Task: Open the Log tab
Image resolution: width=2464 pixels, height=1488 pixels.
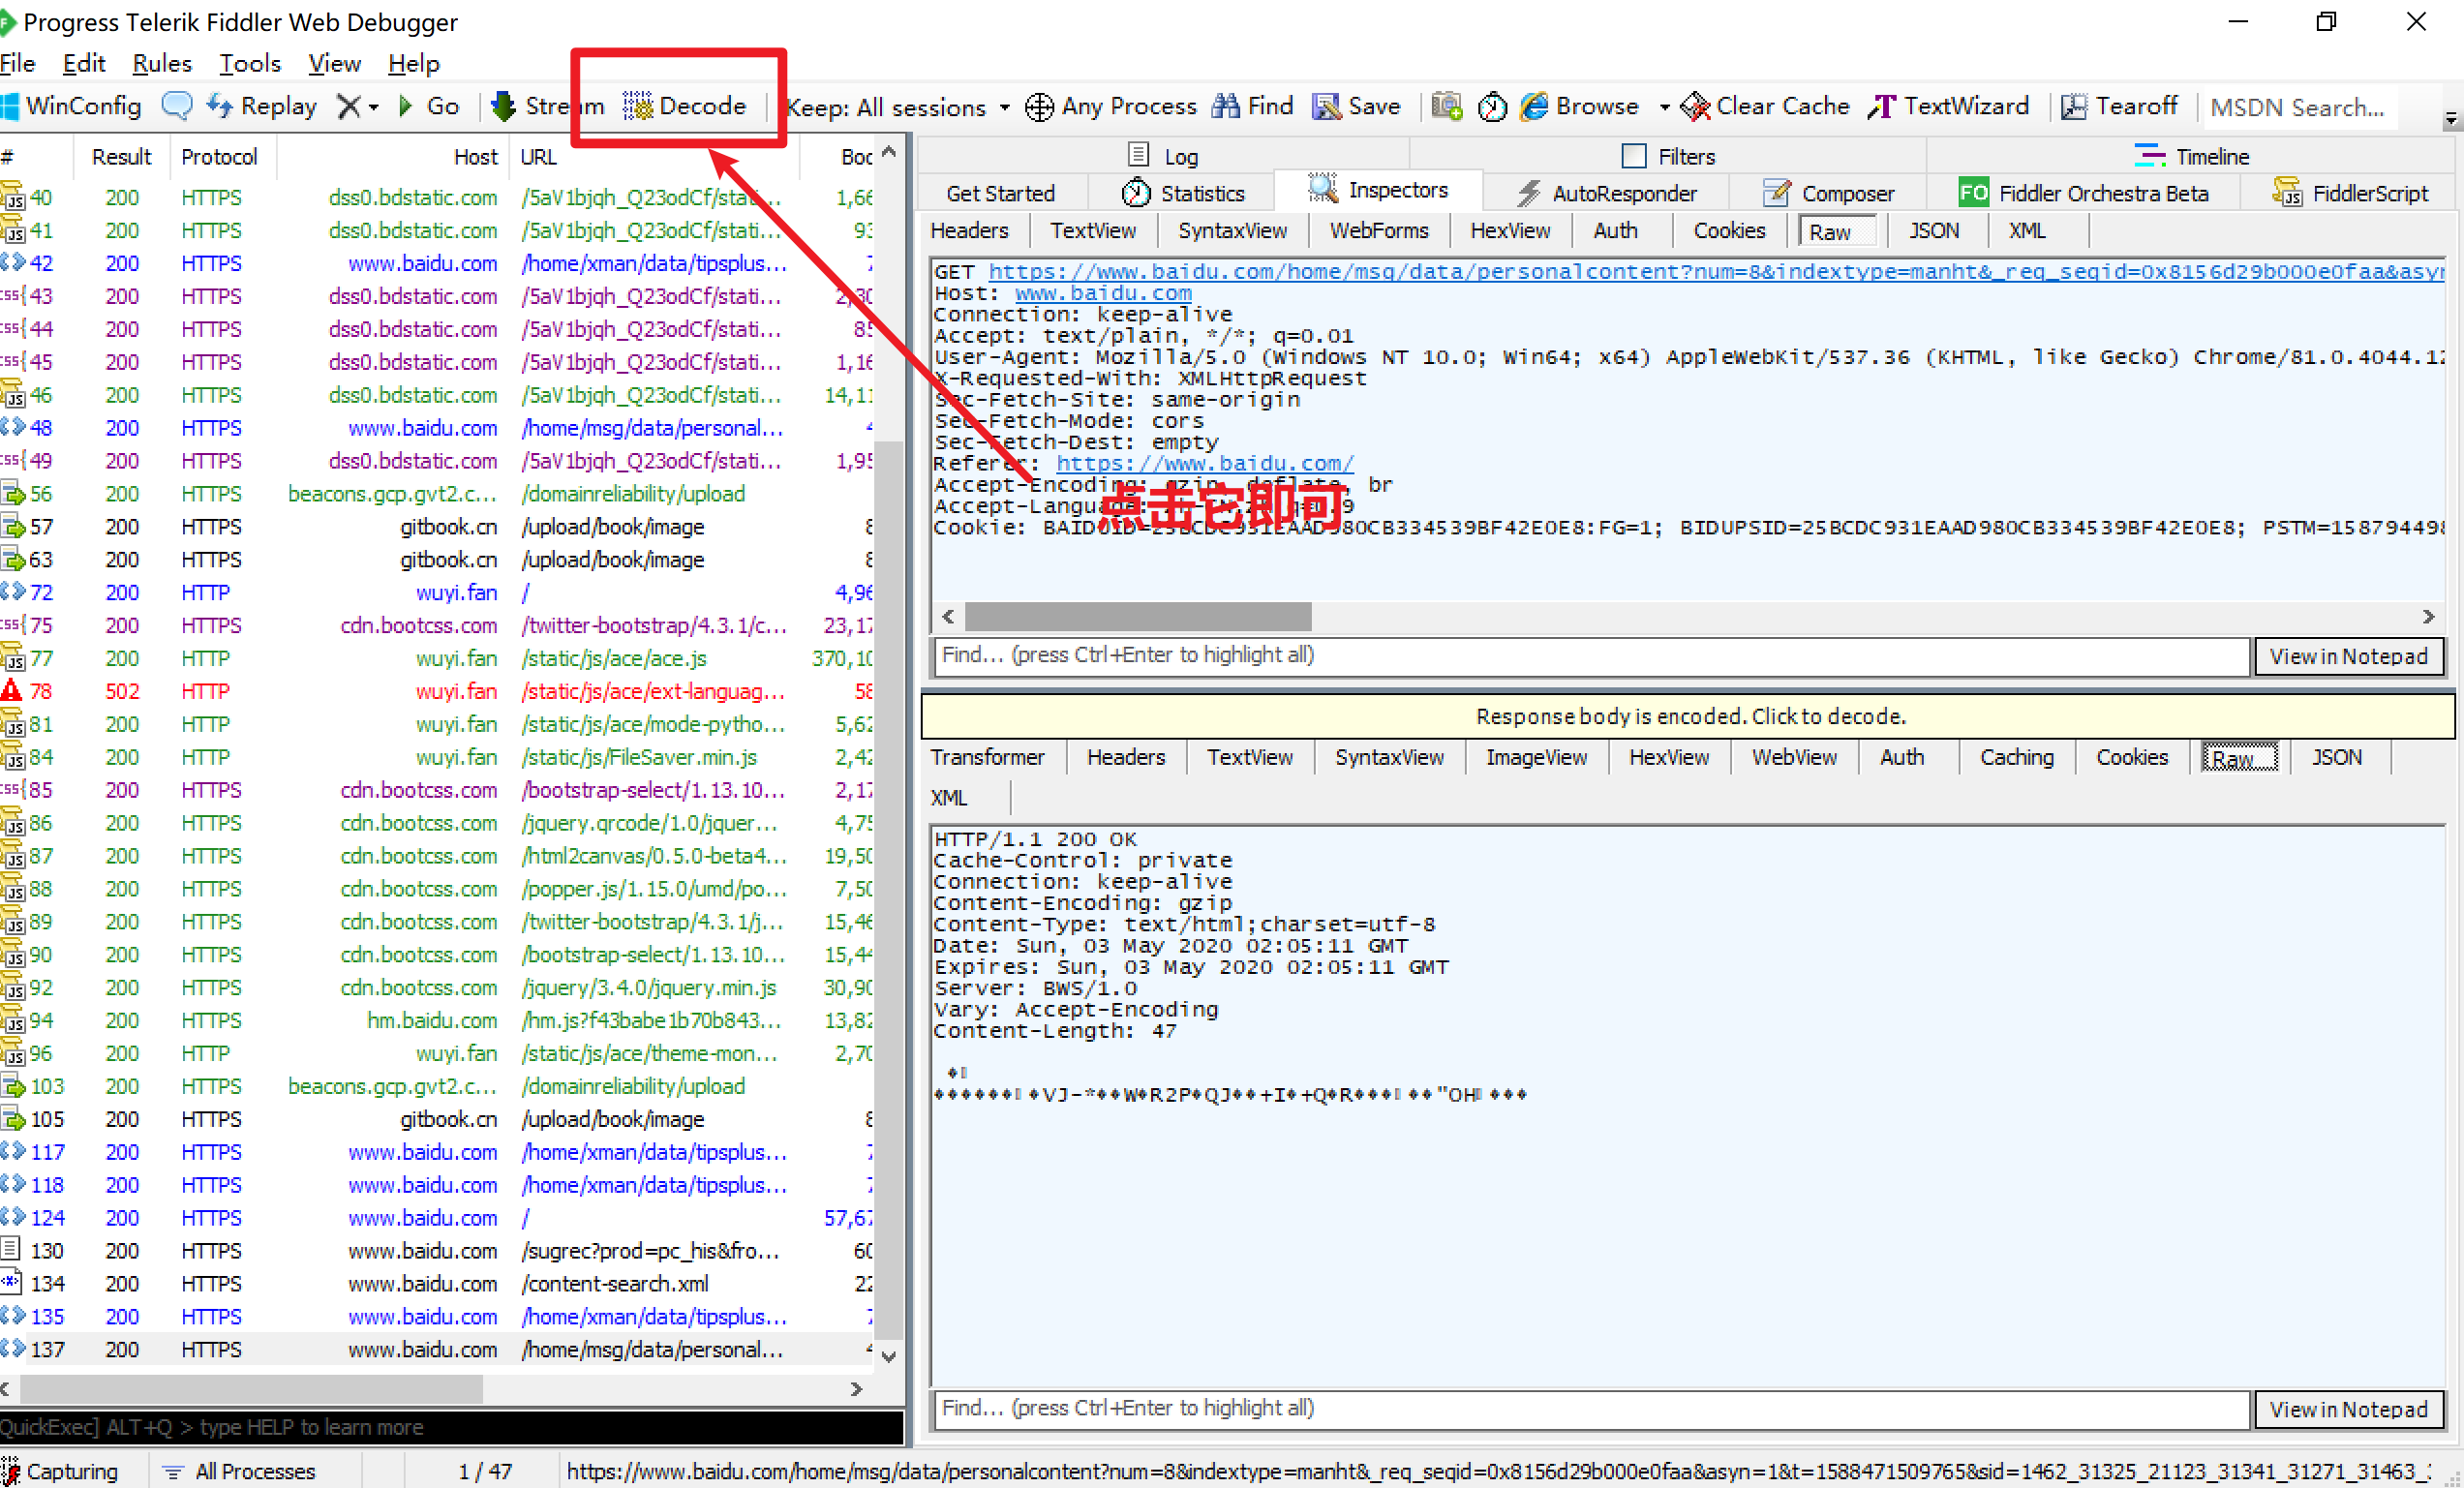Action: 1163,156
